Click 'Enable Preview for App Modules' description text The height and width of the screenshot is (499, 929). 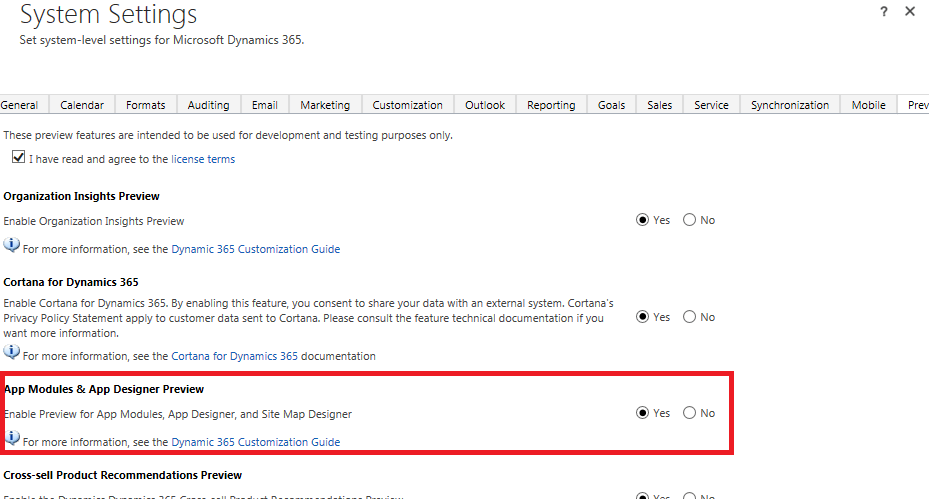coord(178,414)
